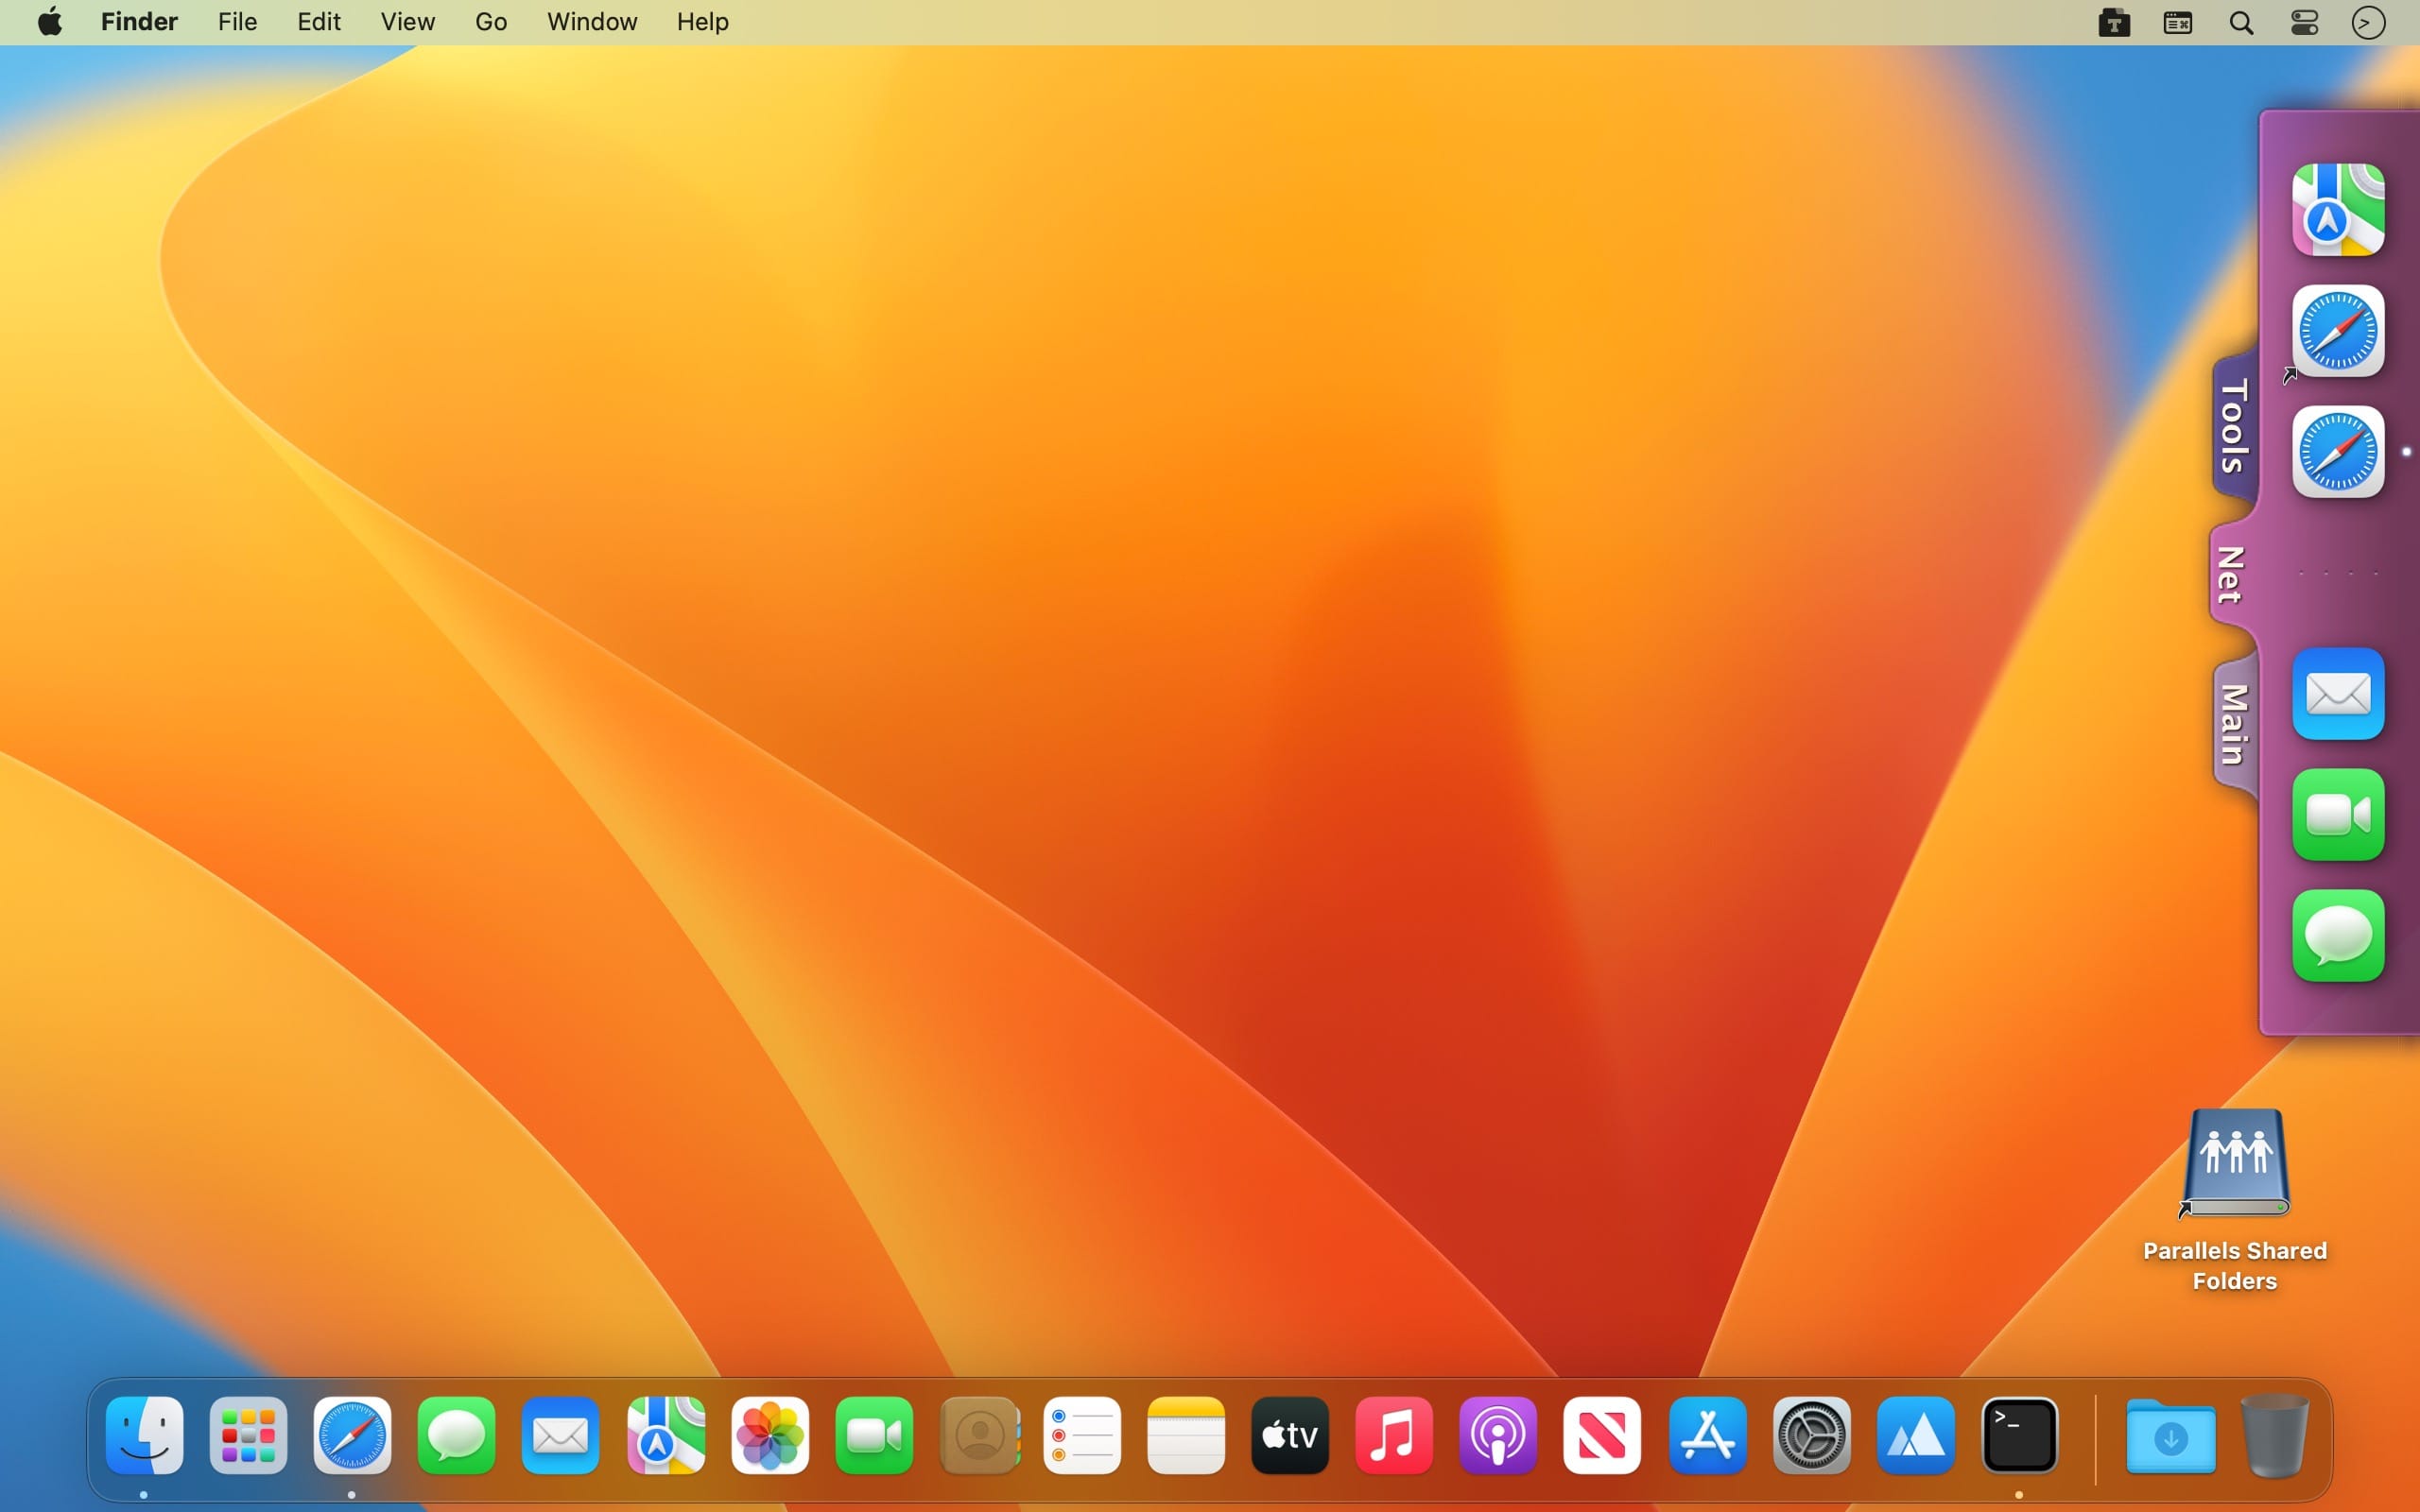Open Reminders in the Dock
Viewport: 2420px width, 1512px height.
(1082, 1435)
